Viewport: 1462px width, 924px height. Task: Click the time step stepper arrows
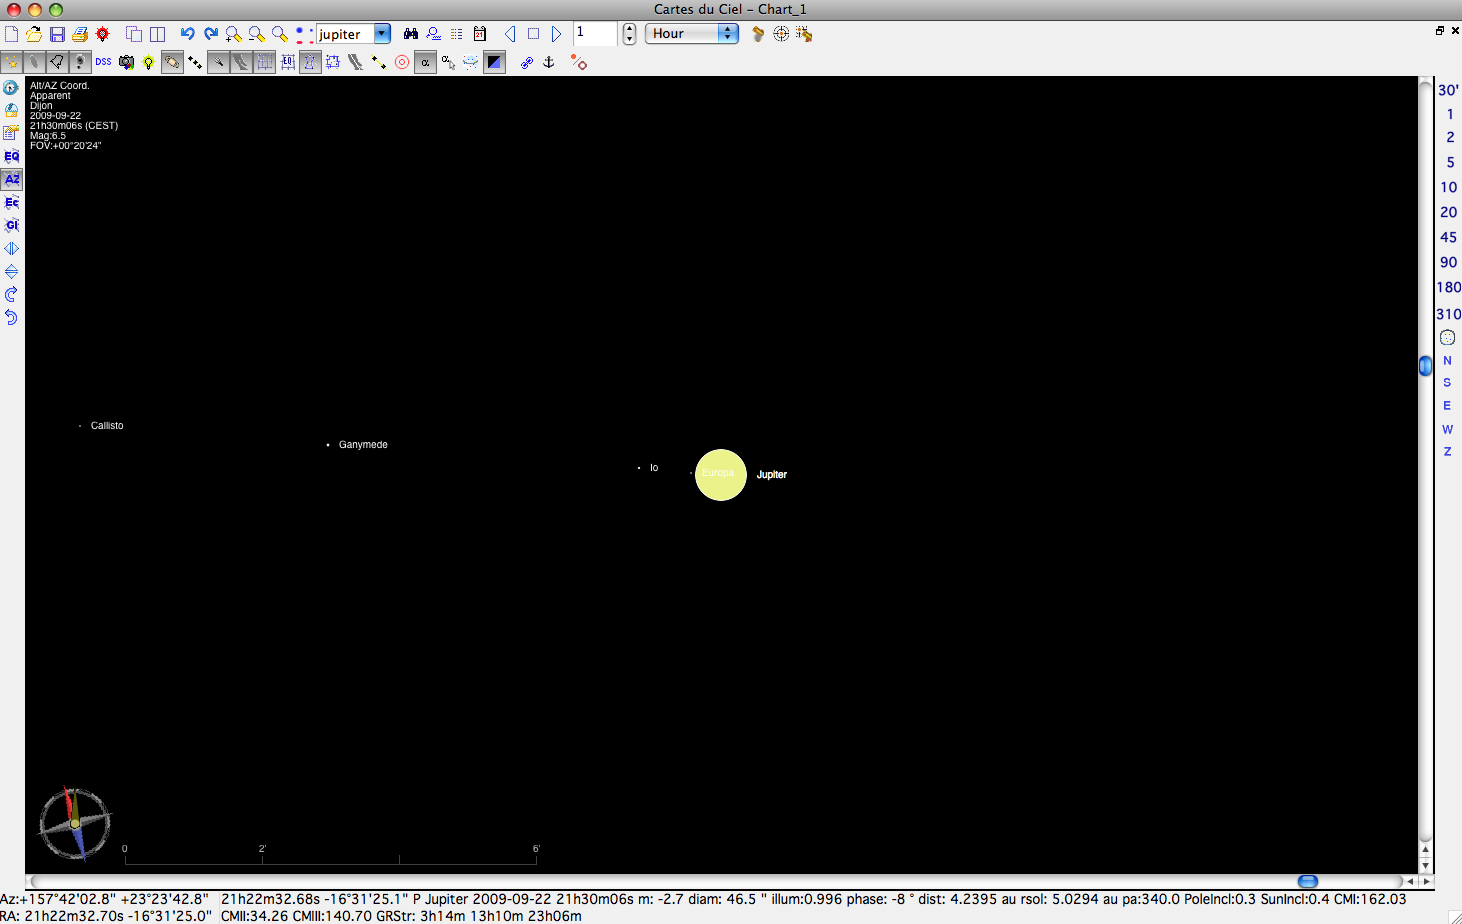click(x=629, y=34)
